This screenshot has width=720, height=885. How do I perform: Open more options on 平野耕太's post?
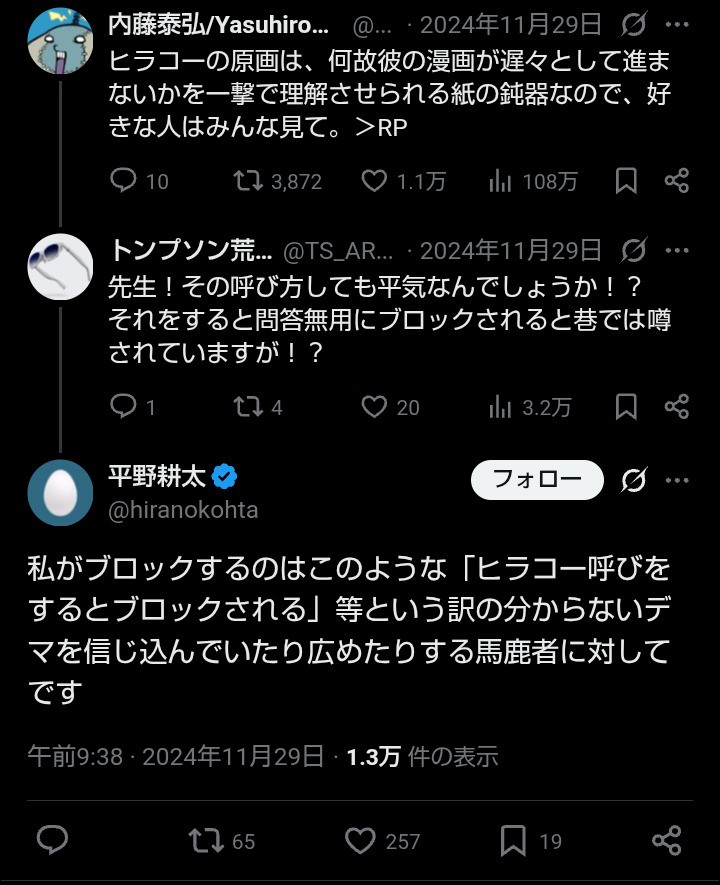click(x=677, y=480)
